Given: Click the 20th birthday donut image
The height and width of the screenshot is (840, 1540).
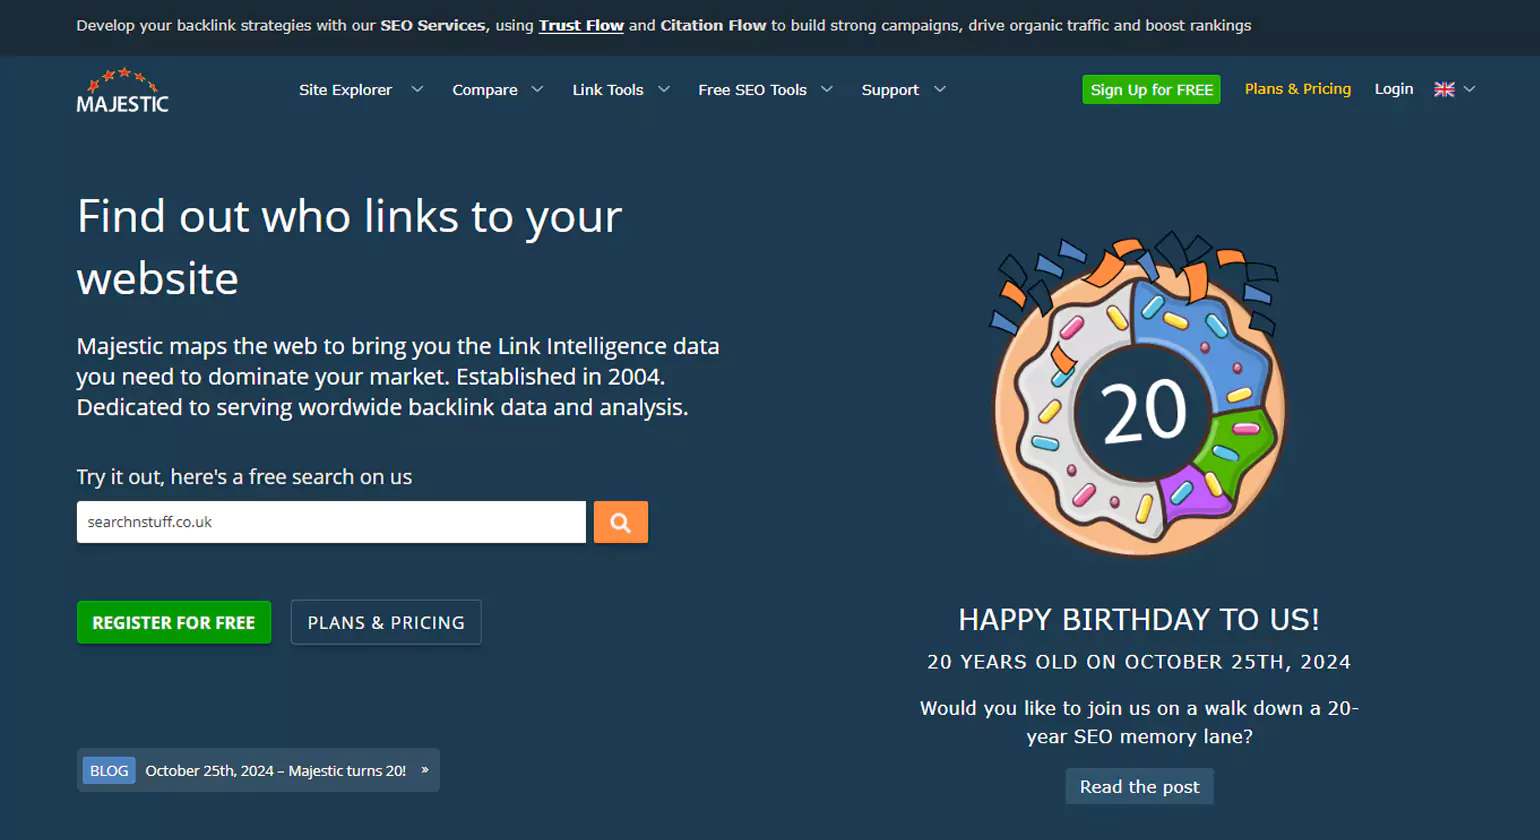Looking at the screenshot, I should (1138, 396).
